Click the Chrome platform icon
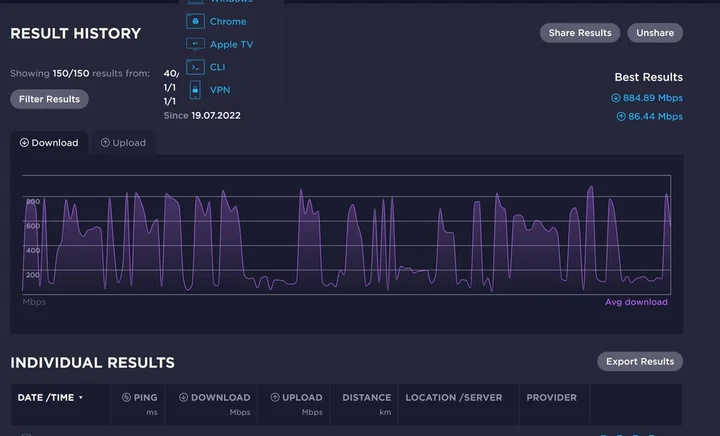 point(195,21)
